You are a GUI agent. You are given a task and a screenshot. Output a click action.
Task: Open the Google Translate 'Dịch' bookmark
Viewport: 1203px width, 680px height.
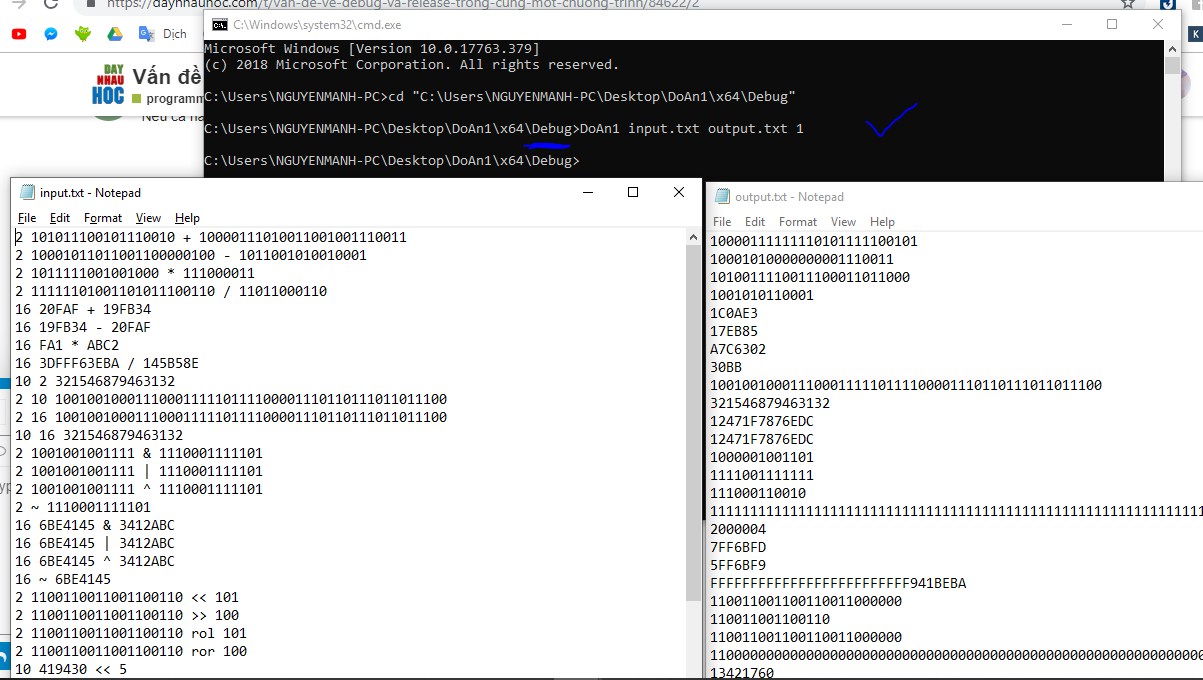163,34
